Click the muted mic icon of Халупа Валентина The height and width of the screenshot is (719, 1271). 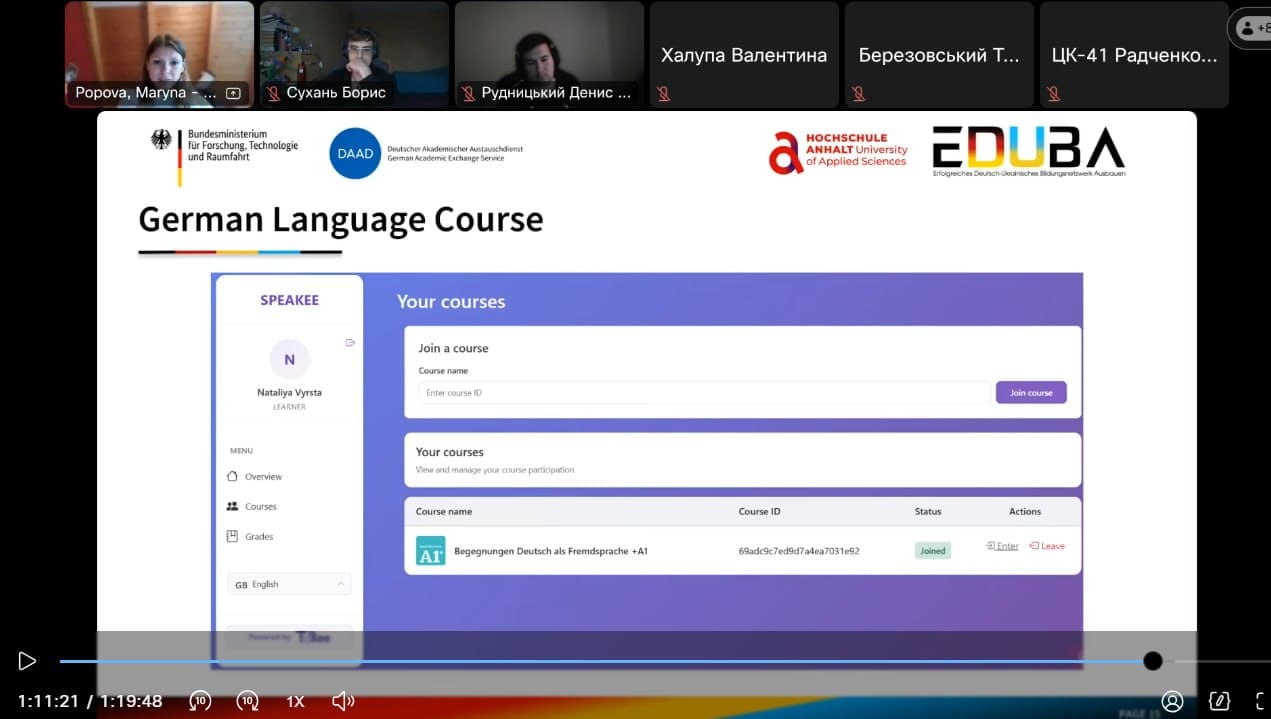pyautogui.click(x=662, y=93)
